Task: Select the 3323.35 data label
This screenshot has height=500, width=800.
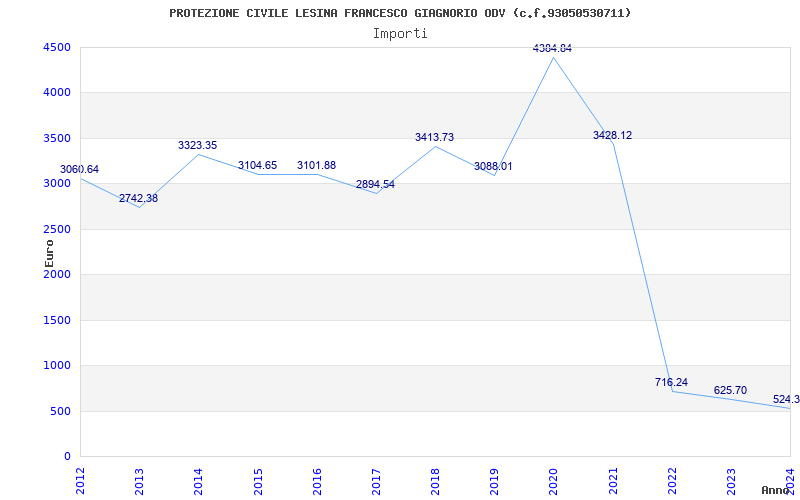Action: (x=197, y=145)
